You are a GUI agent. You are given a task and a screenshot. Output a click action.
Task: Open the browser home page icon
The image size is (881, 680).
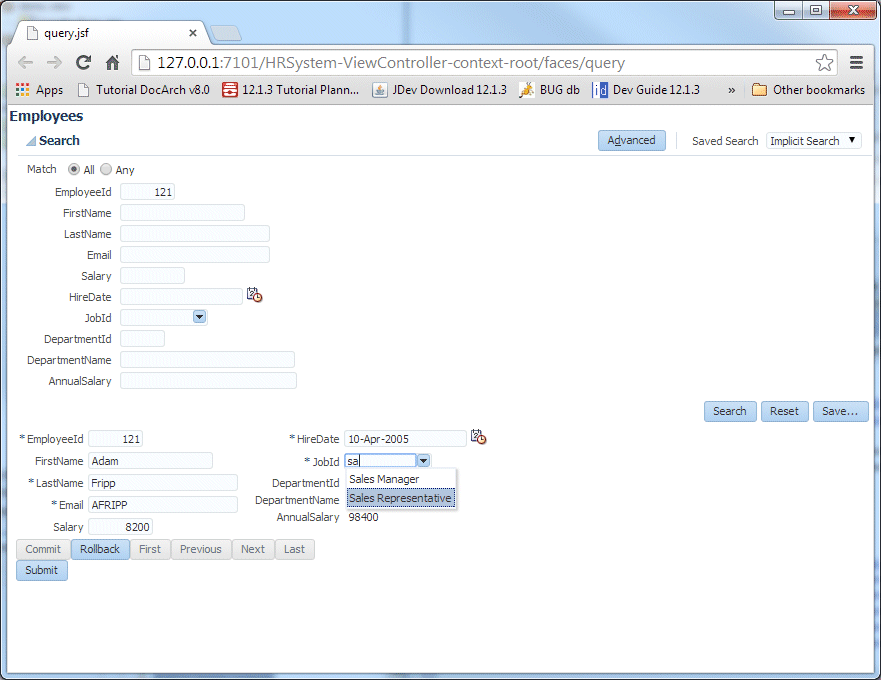(112, 62)
